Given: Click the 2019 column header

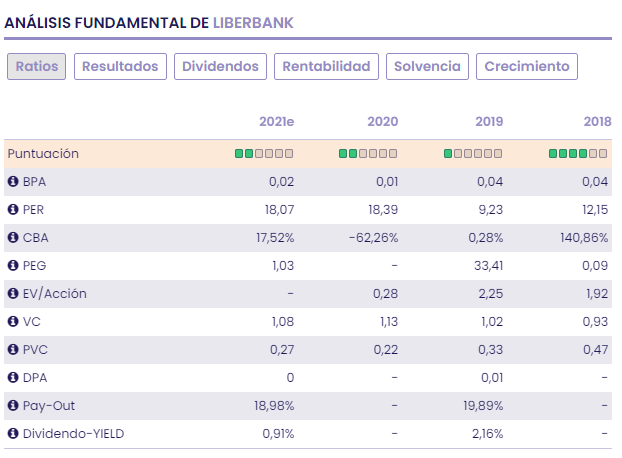Looking at the screenshot, I should click(488, 122).
